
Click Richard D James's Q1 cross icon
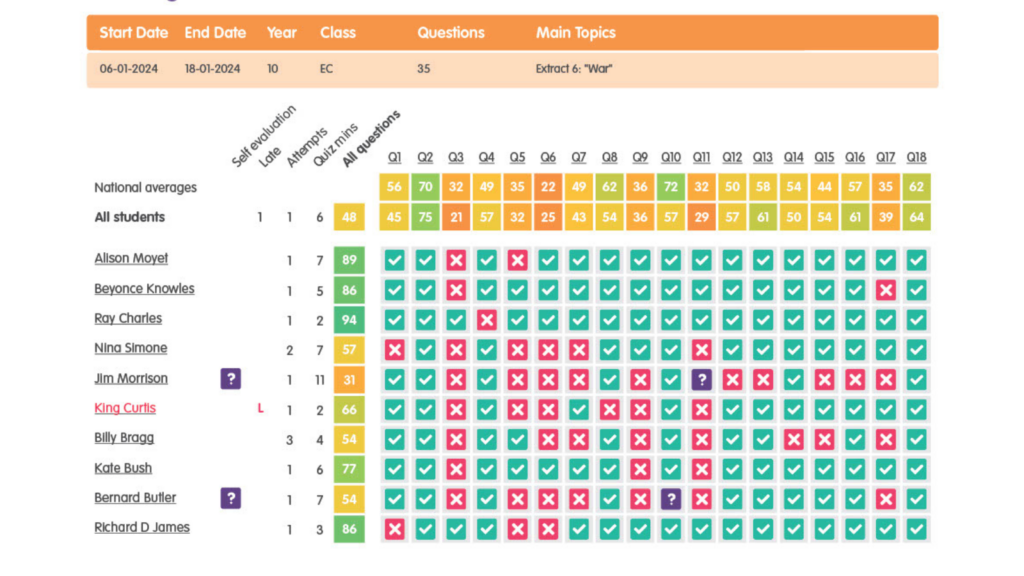tap(394, 528)
